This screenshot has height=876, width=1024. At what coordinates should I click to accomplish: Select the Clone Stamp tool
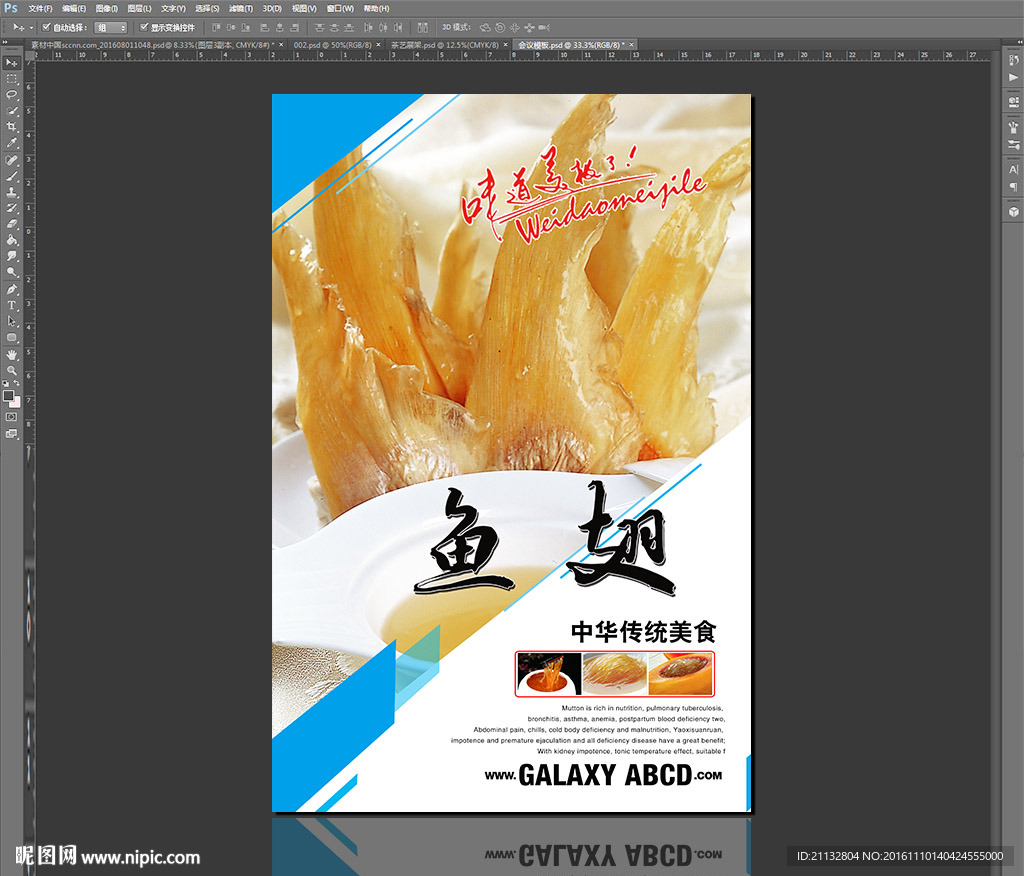tap(12, 192)
